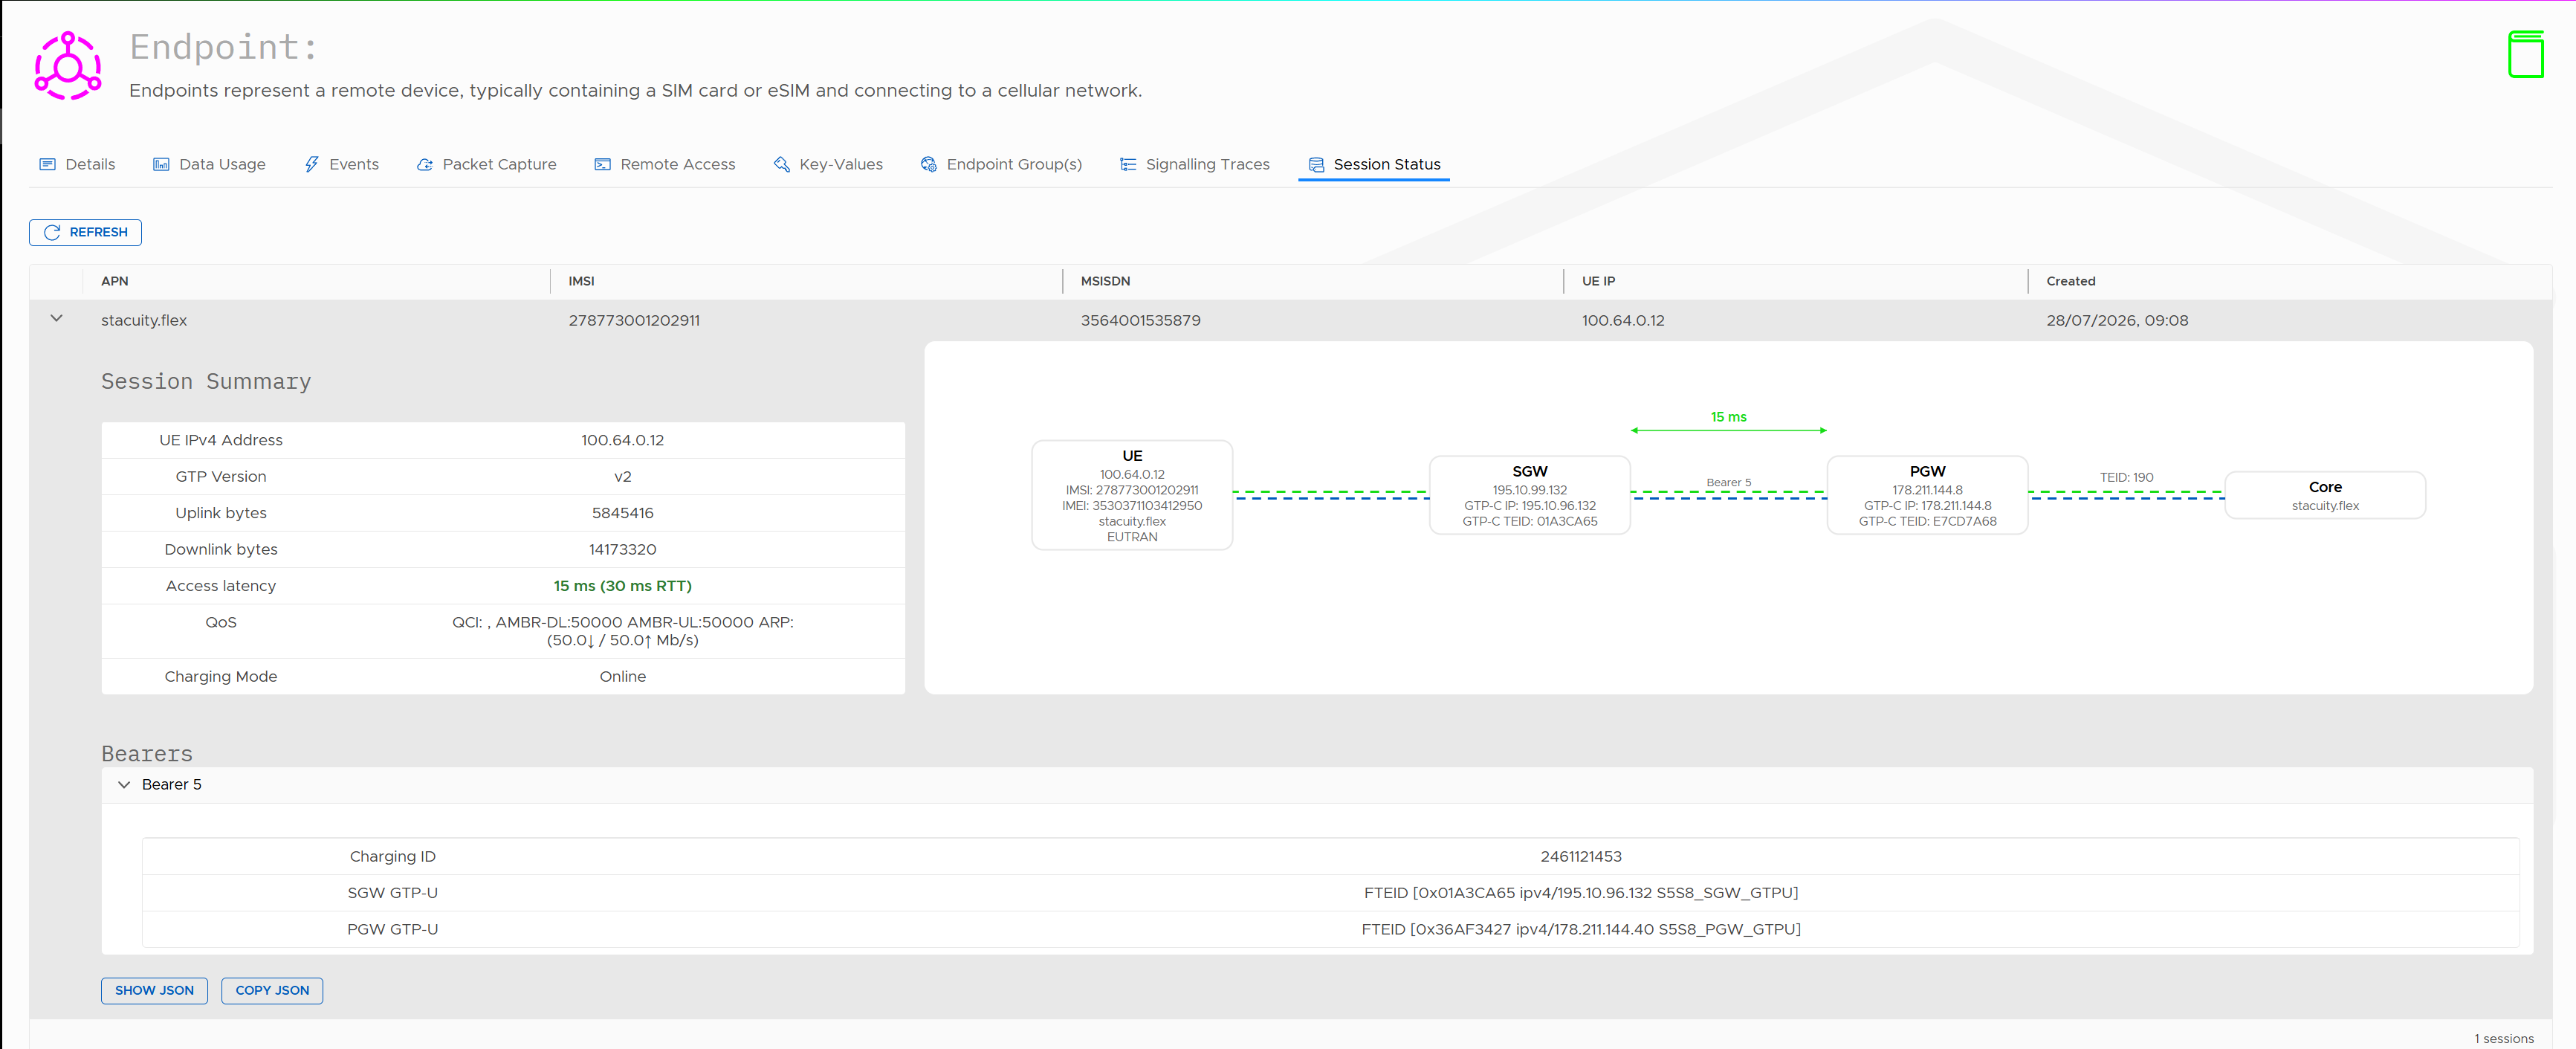The image size is (2576, 1049).
Task: Click the Packet Capture cloud icon
Action: 425,164
